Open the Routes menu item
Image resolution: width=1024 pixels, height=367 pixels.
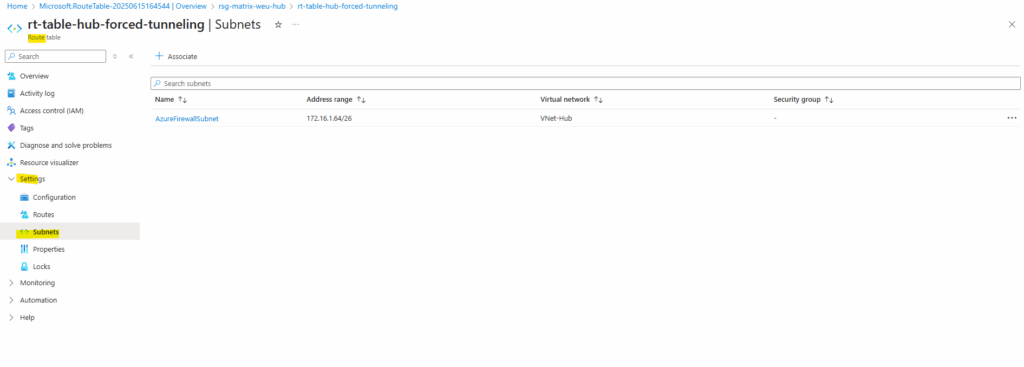(x=43, y=214)
